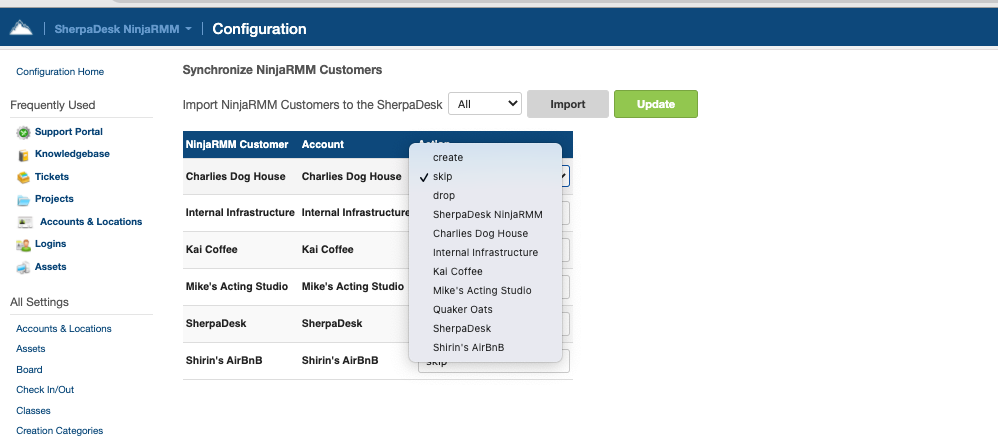Image resolution: width=998 pixels, height=439 pixels.
Task: Click the Accounts & Locations card icon
Action: pos(23,222)
